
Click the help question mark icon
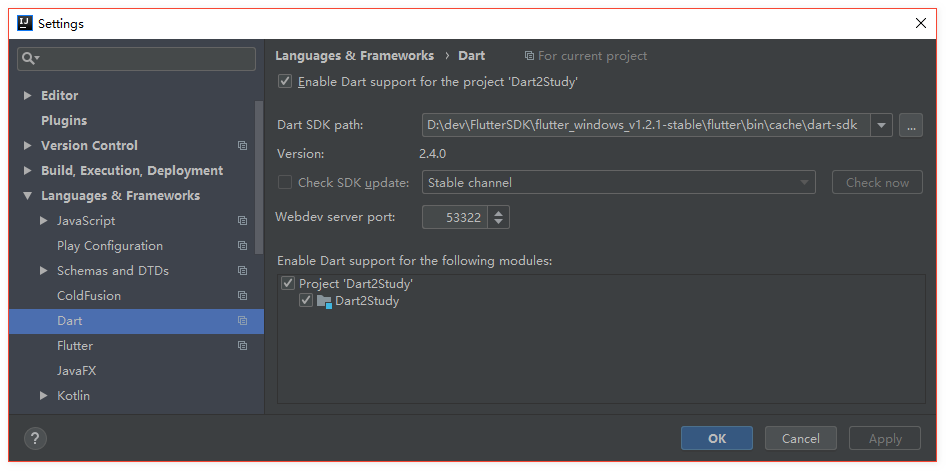pyautogui.click(x=35, y=438)
